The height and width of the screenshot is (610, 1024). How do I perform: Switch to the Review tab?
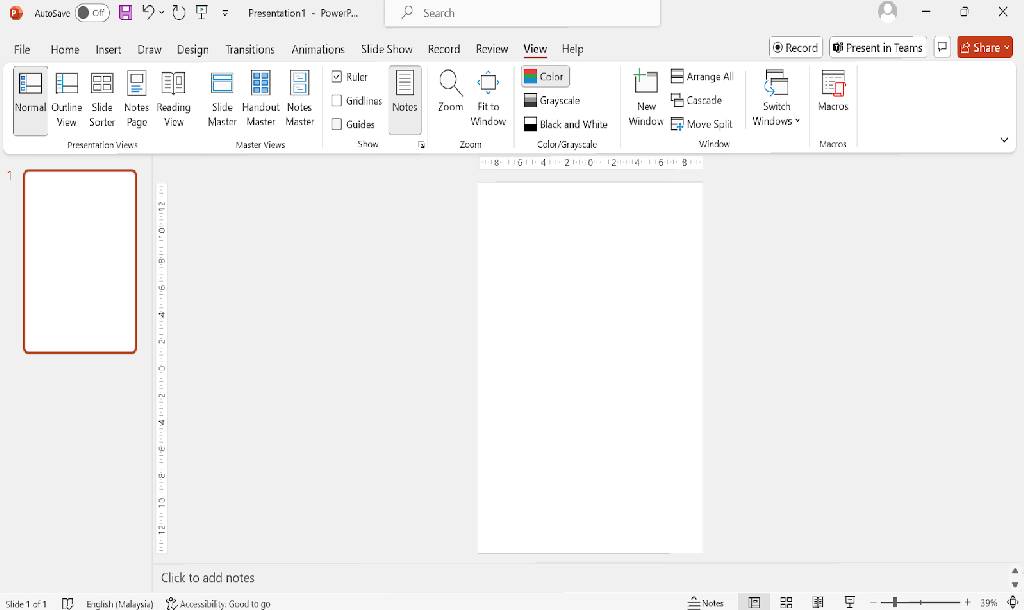[x=492, y=49]
